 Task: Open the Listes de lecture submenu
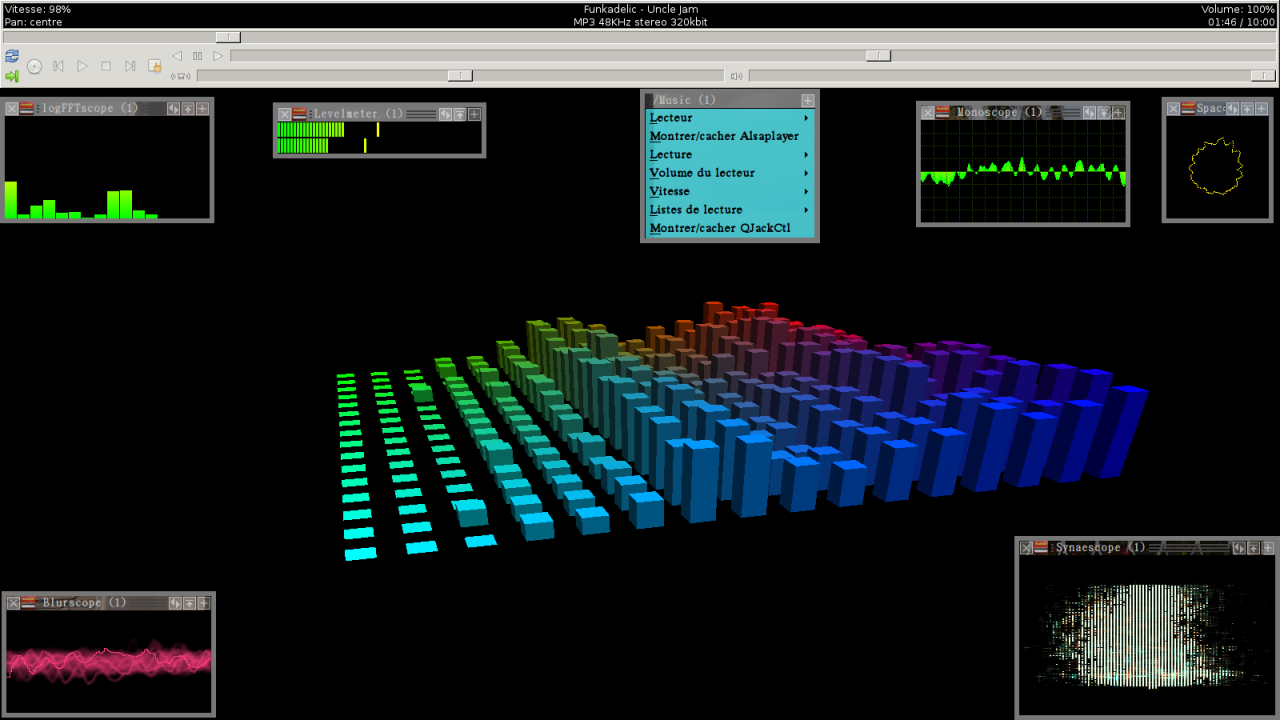(710, 209)
